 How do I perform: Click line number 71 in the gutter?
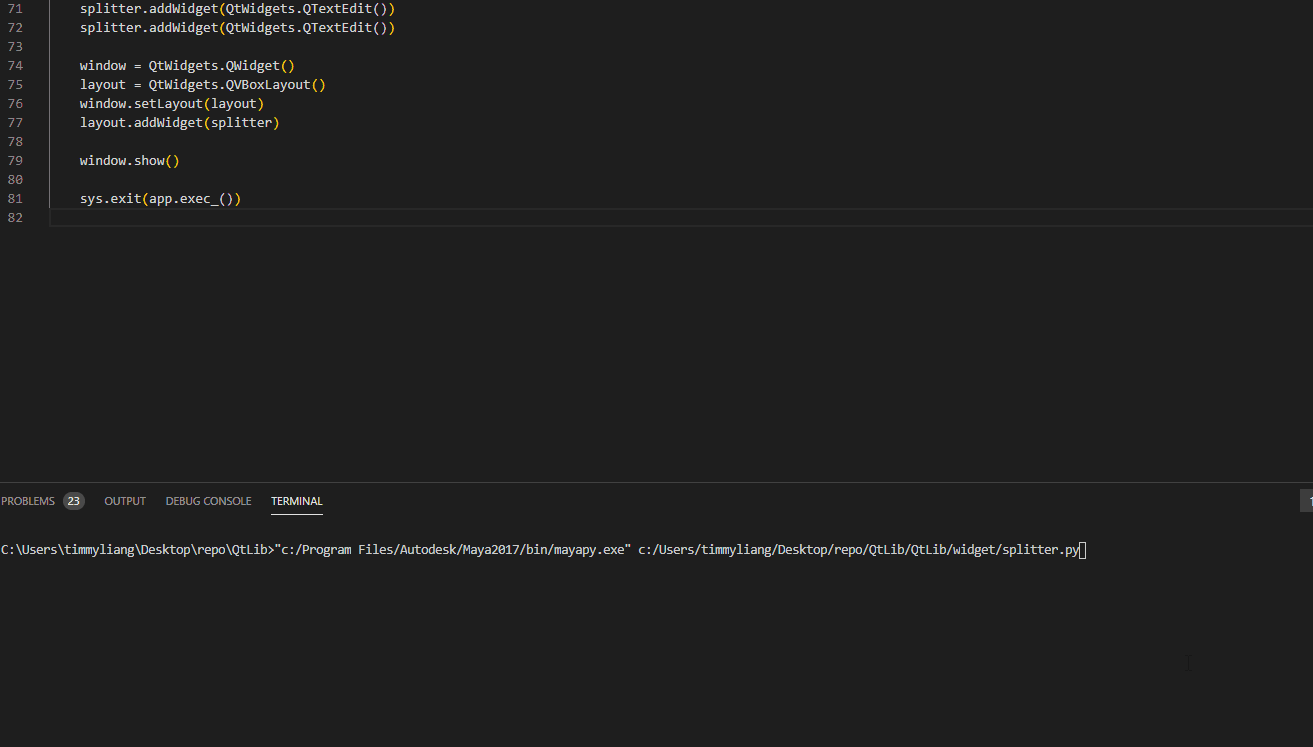pyautogui.click(x=15, y=8)
